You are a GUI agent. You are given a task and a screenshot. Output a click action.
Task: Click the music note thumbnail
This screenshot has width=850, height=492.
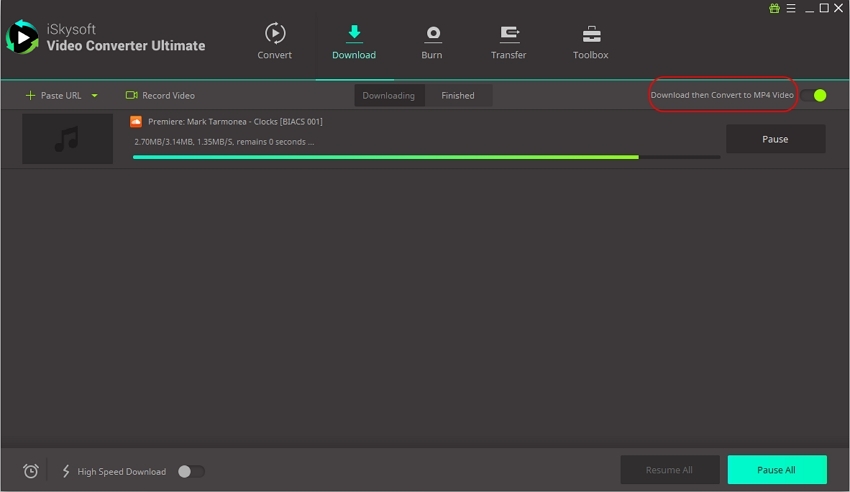(67, 139)
